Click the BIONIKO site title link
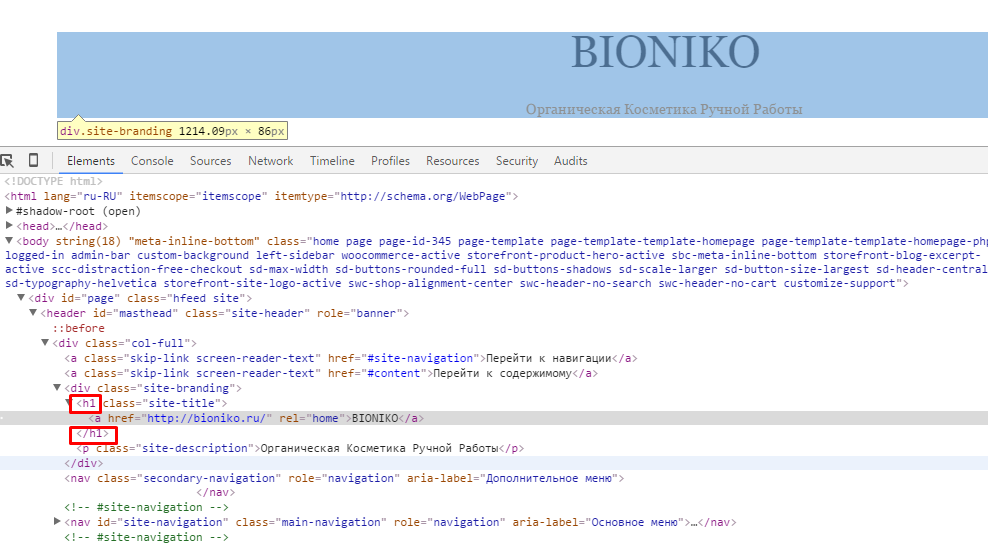Viewport: 988px width, 544px height. click(x=665, y=52)
